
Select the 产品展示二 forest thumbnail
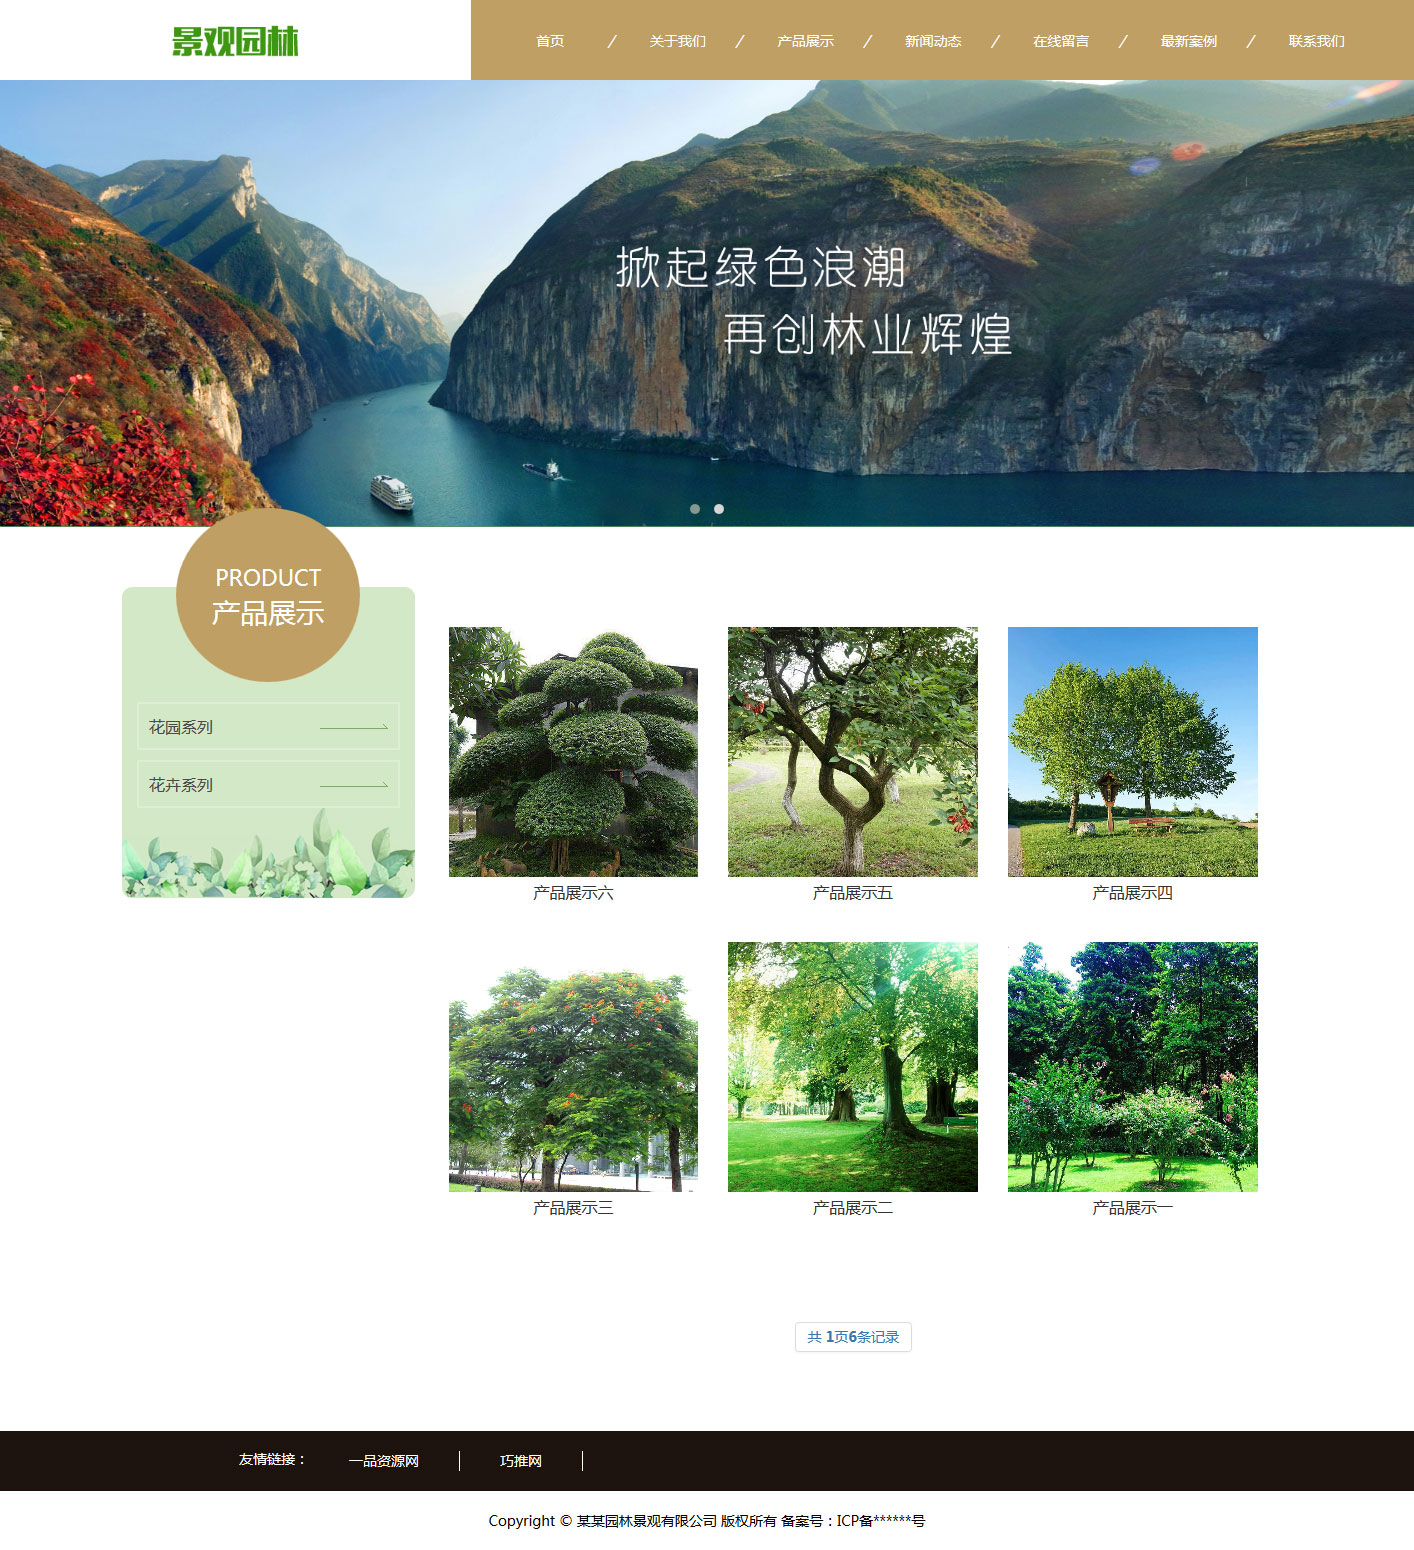pyautogui.click(x=852, y=1066)
